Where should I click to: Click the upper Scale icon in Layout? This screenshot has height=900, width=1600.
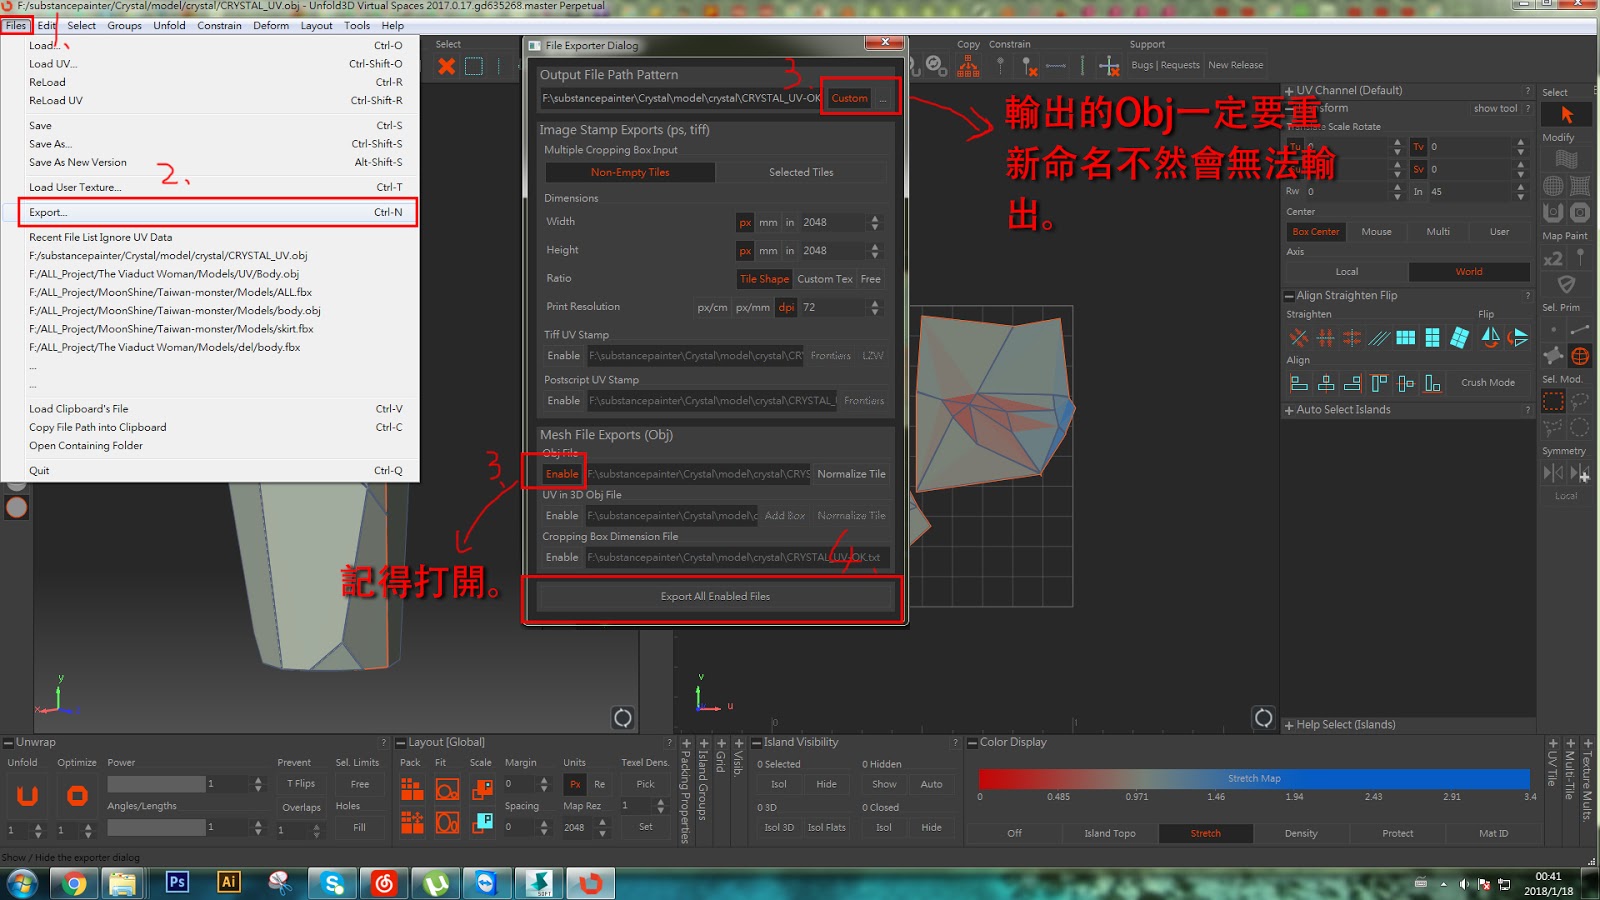tap(482, 789)
